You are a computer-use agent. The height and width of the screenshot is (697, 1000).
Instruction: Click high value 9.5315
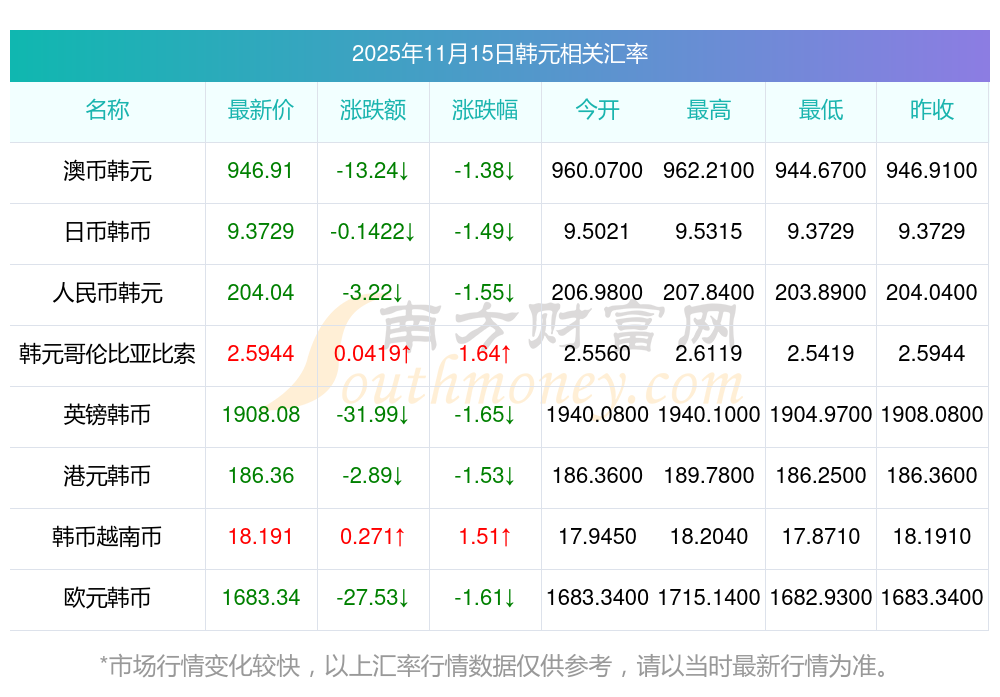pyautogui.click(x=709, y=231)
